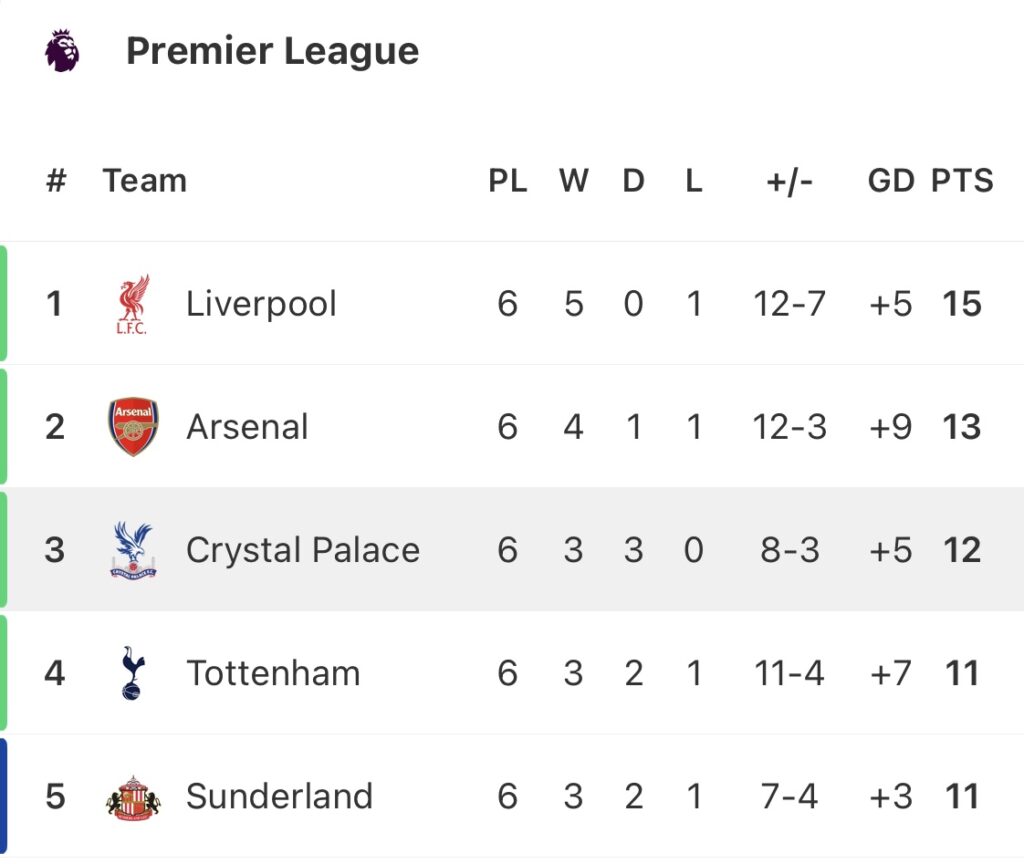Sort table by PTS column header
This screenshot has height=864, width=1024.
coord(962,181)
